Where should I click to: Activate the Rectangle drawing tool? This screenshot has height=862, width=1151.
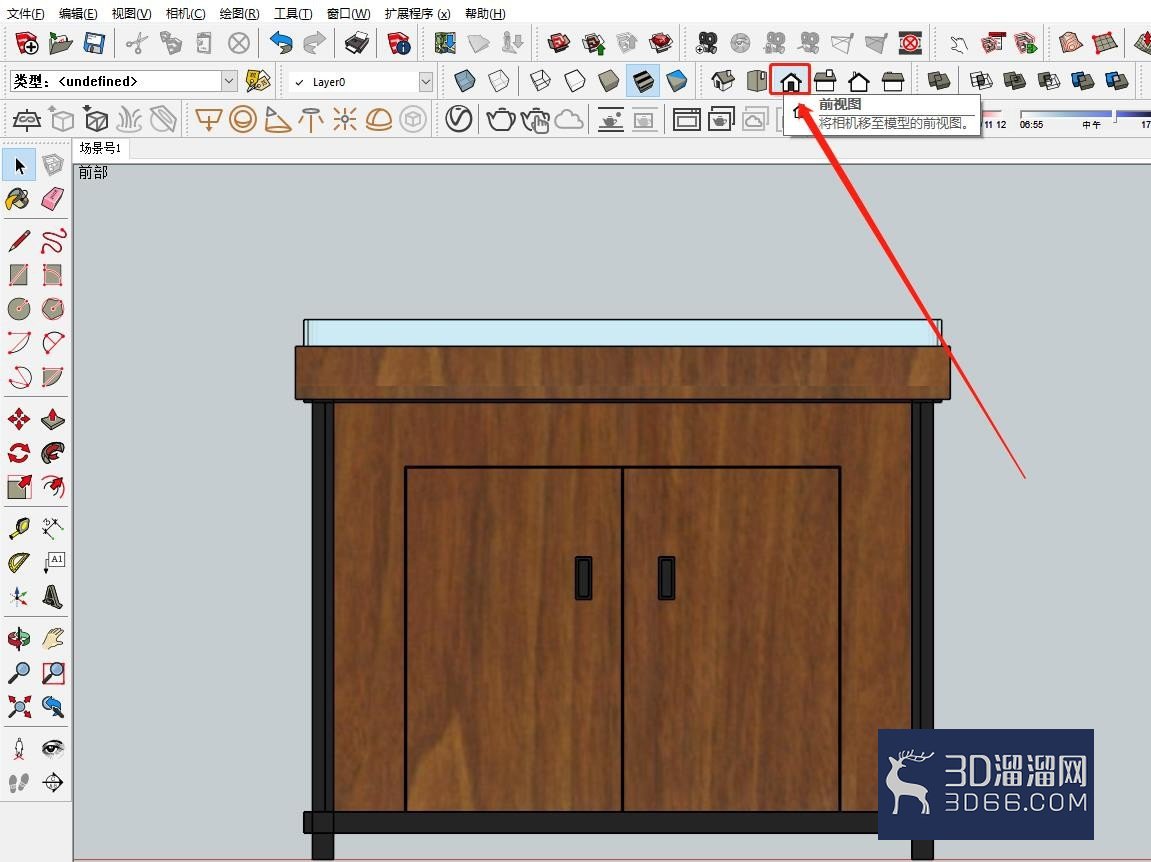(18, 275)
